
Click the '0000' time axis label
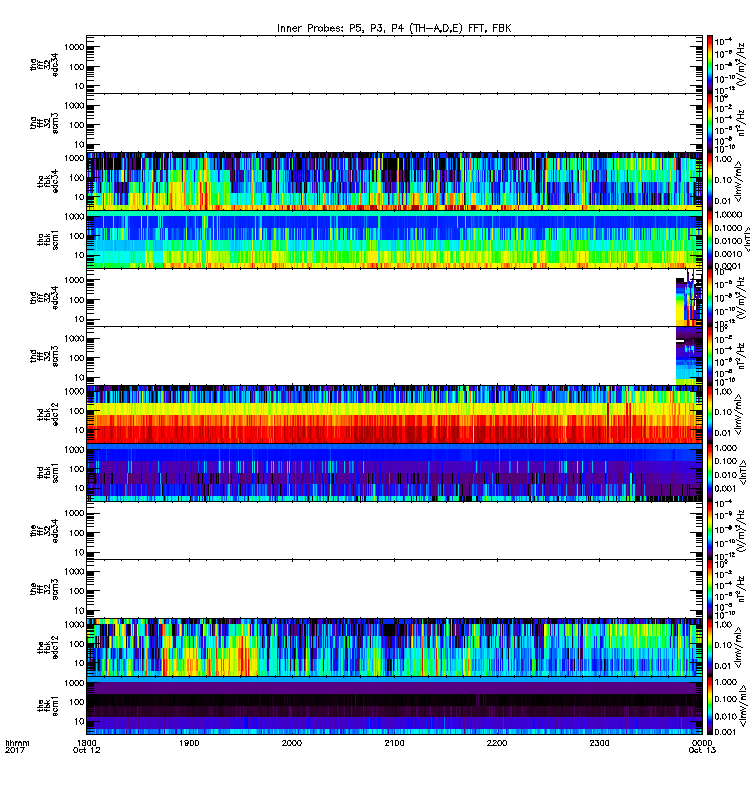[x=702, y=743]
